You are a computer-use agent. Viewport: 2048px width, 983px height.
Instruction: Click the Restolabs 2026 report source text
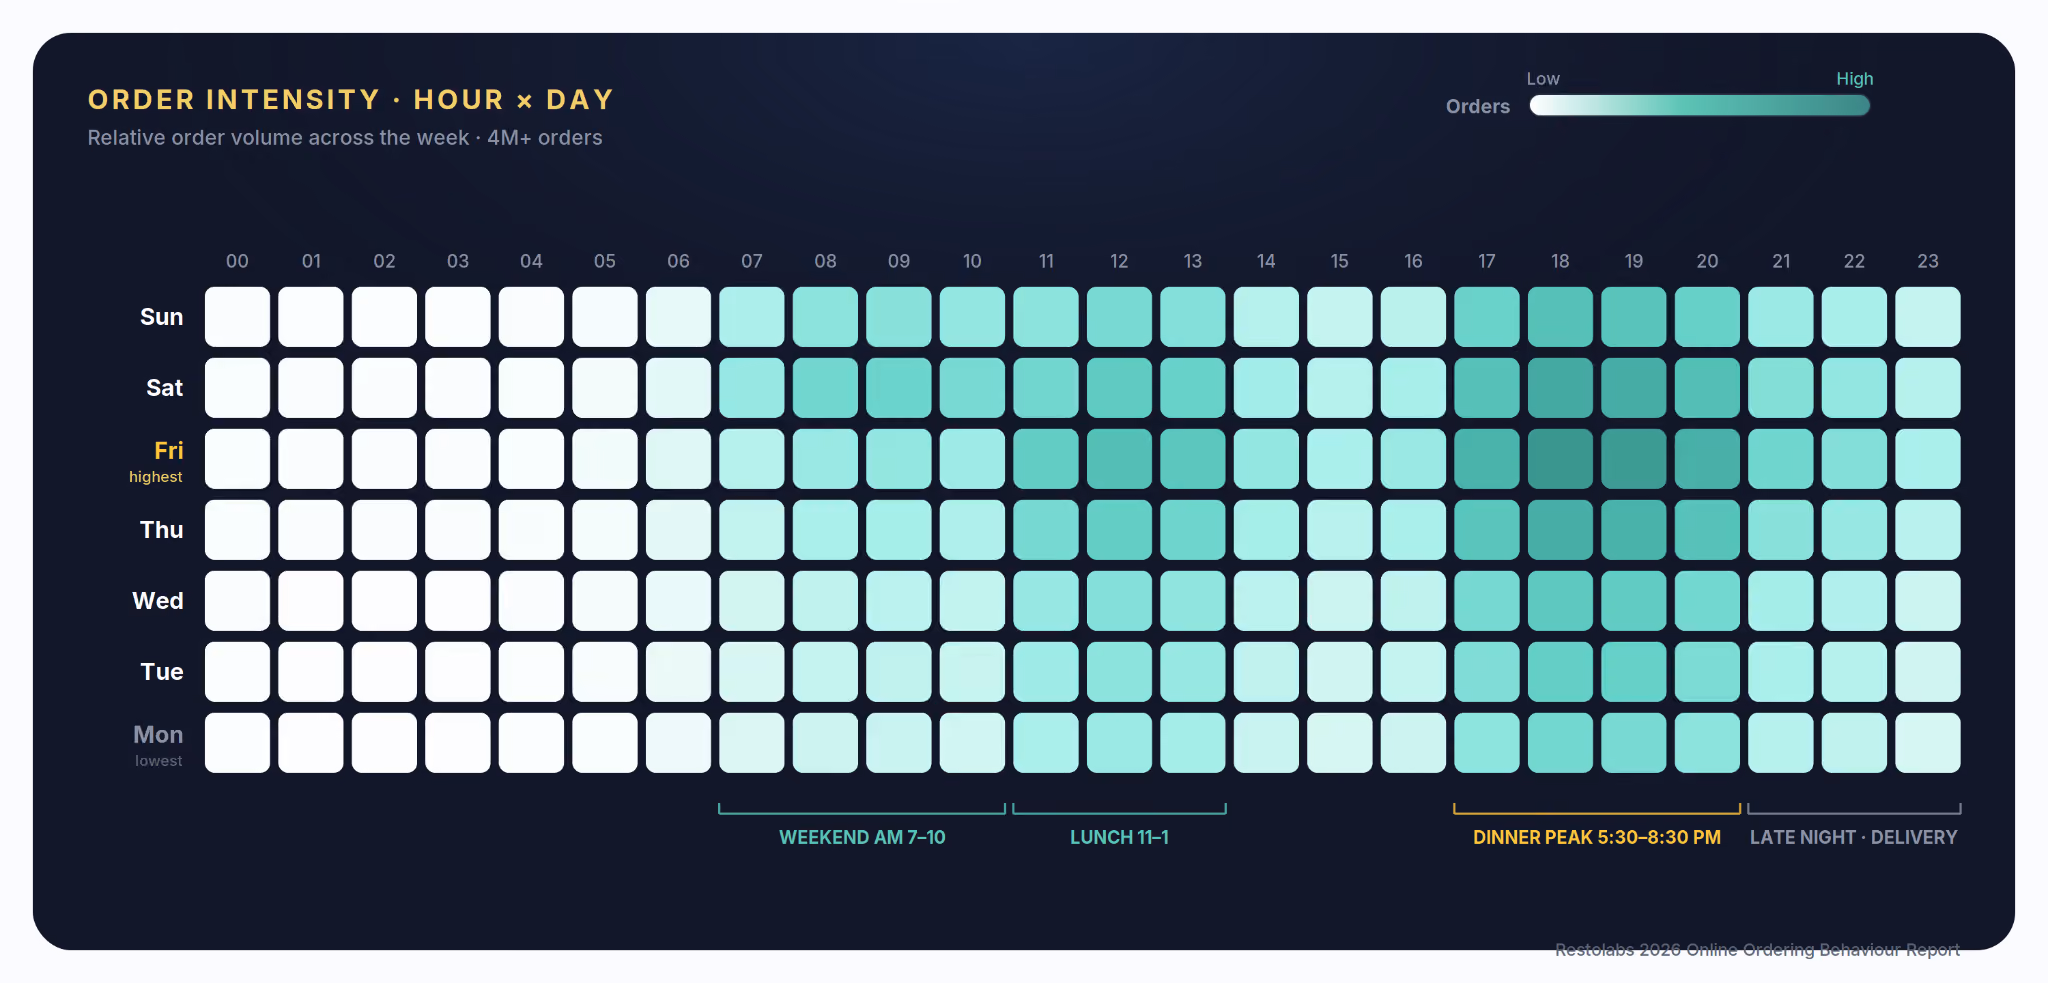(1757, 950)
